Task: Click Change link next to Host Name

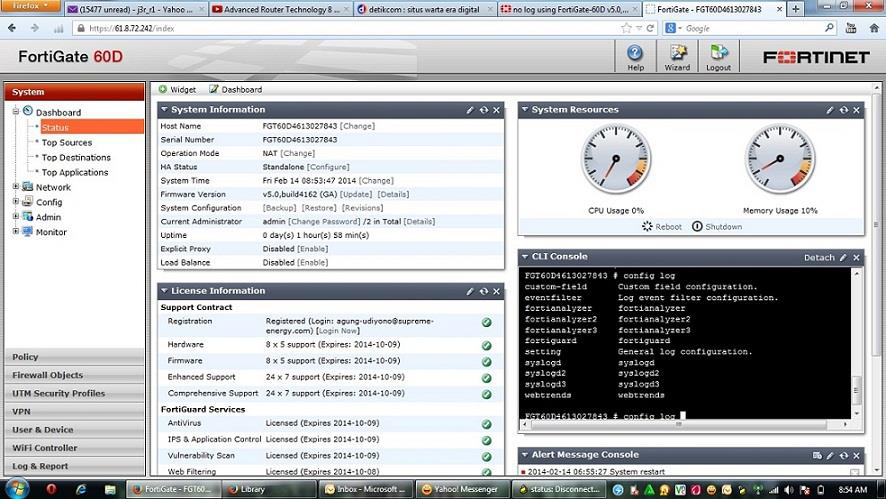Action: coord(357,126)
